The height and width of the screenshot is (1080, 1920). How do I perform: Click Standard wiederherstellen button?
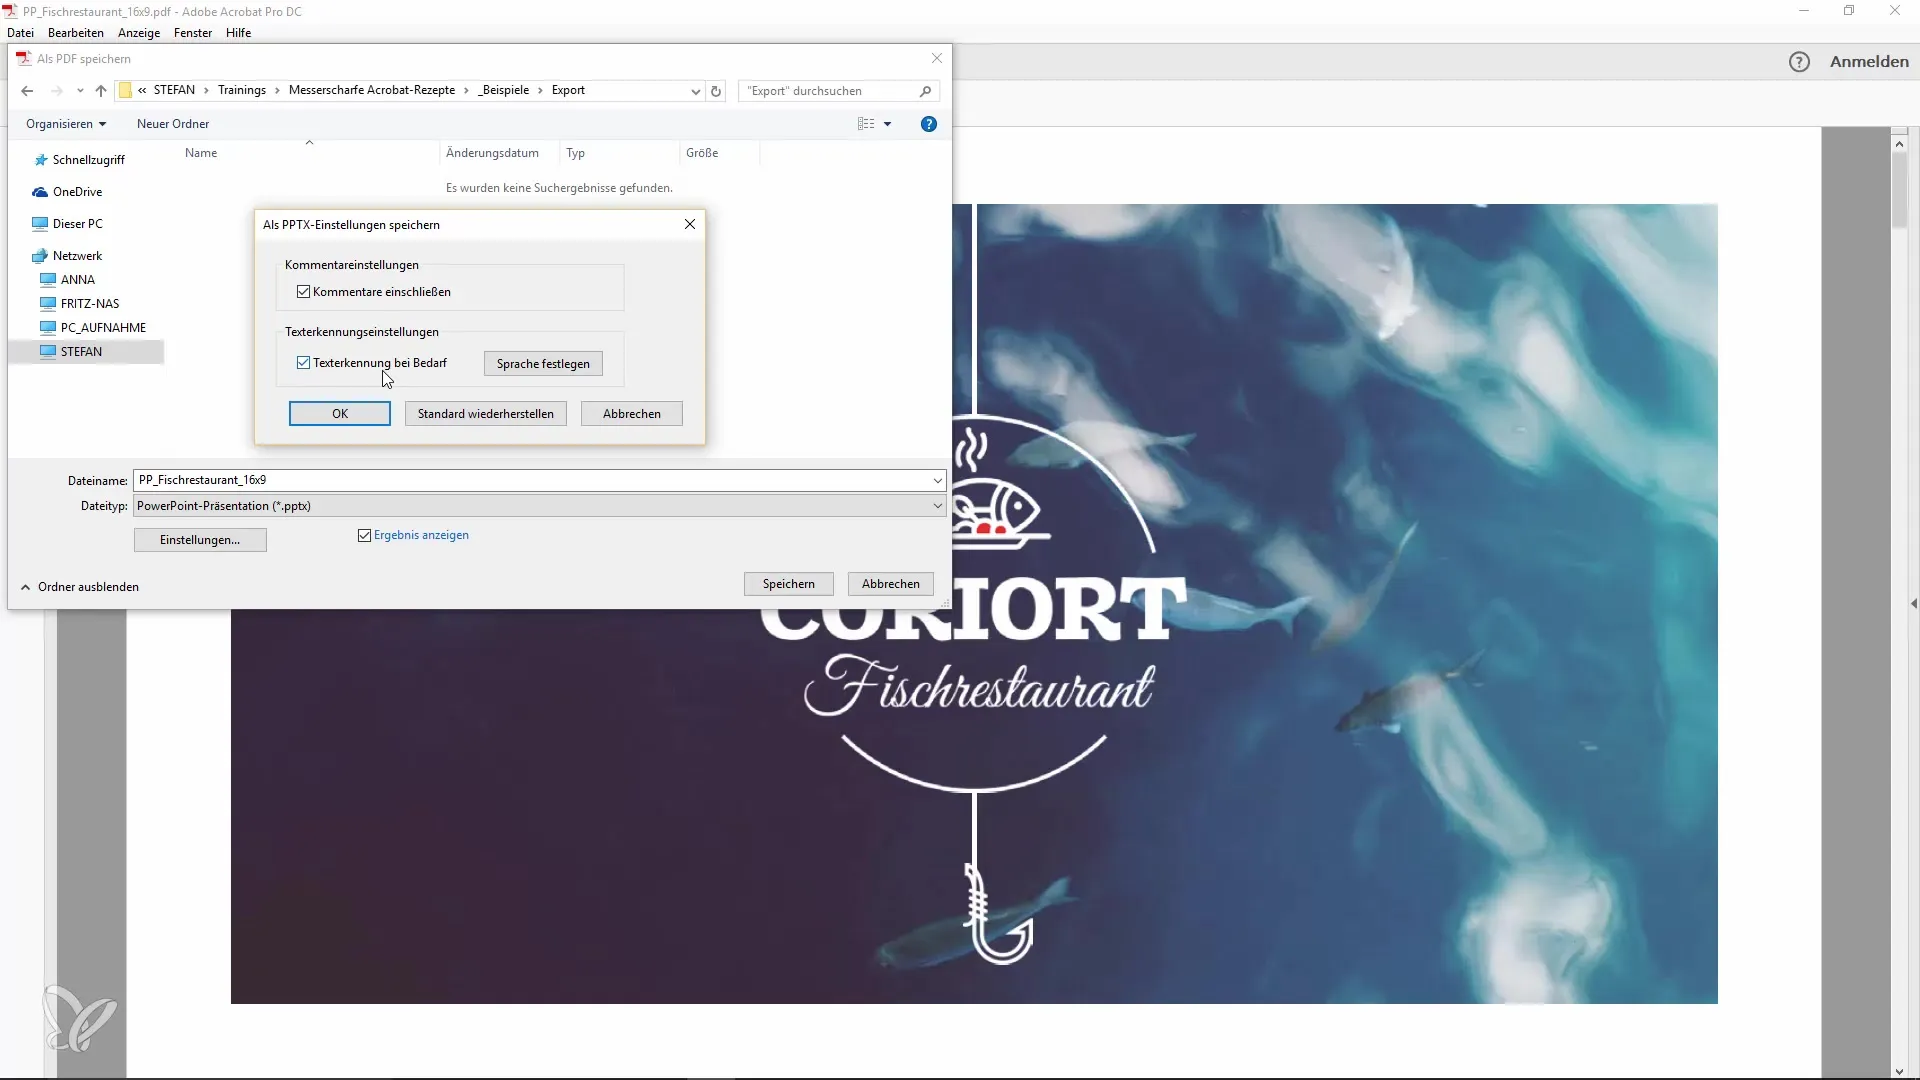486,414
